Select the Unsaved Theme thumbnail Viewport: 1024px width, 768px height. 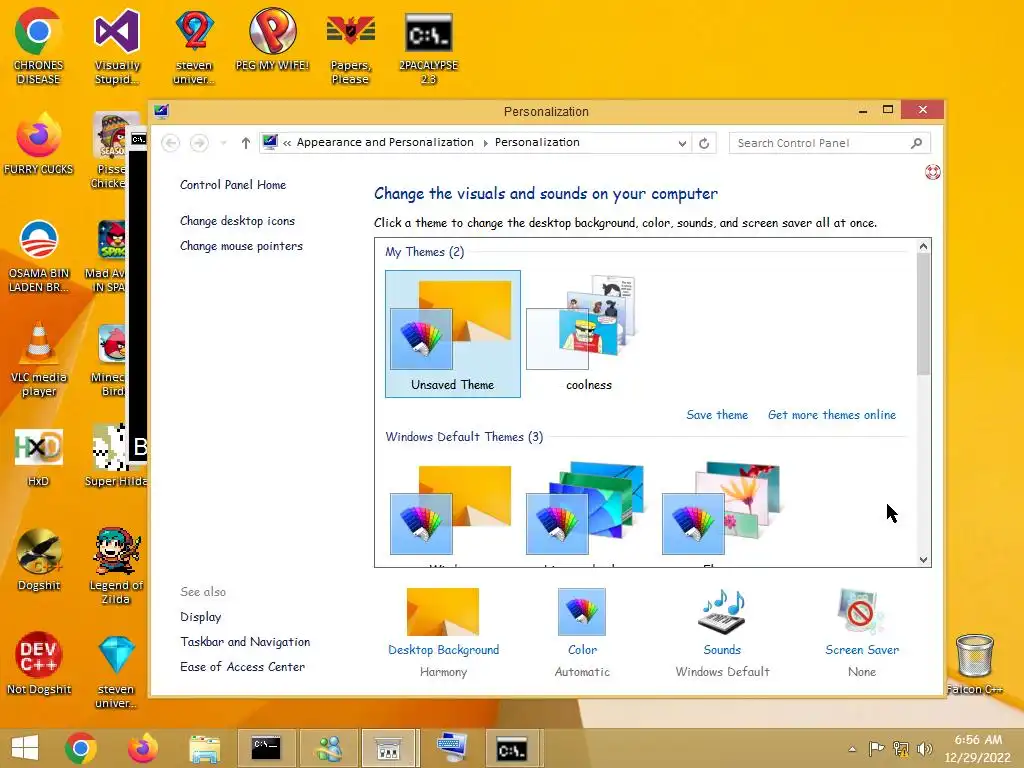coord(453,334)
